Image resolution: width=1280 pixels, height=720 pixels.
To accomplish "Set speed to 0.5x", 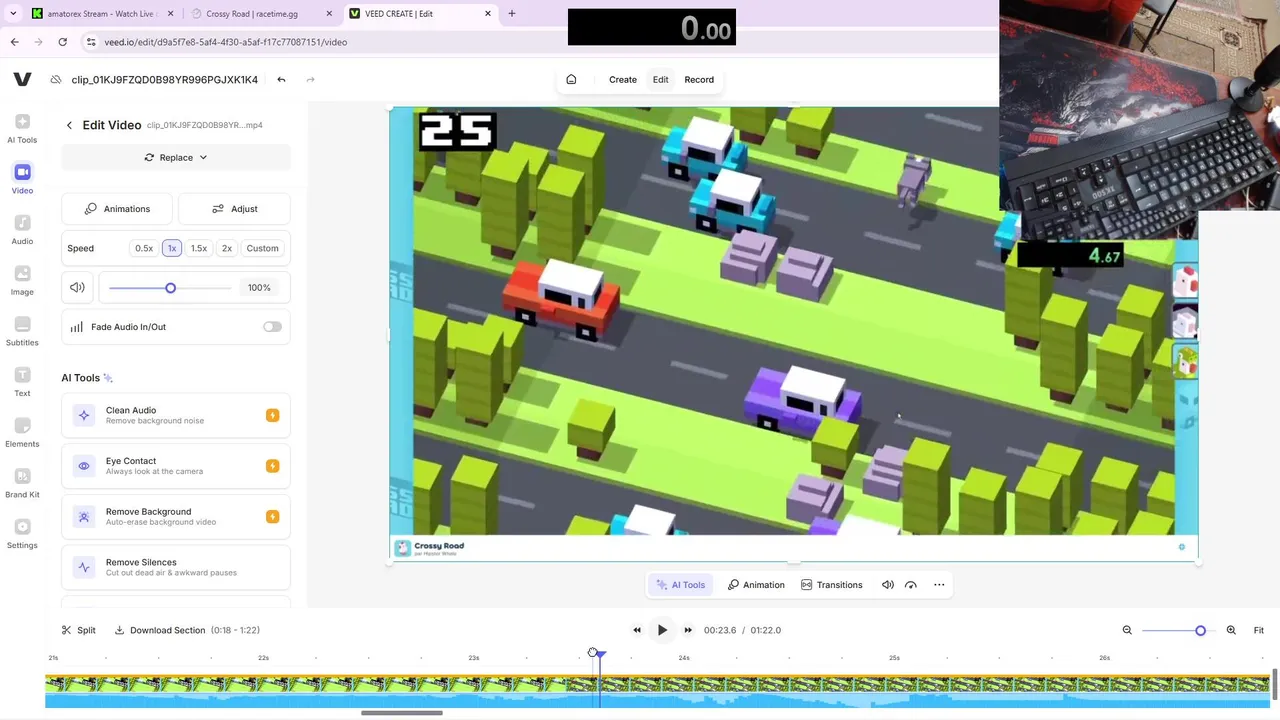I will [x=144, y=248].
